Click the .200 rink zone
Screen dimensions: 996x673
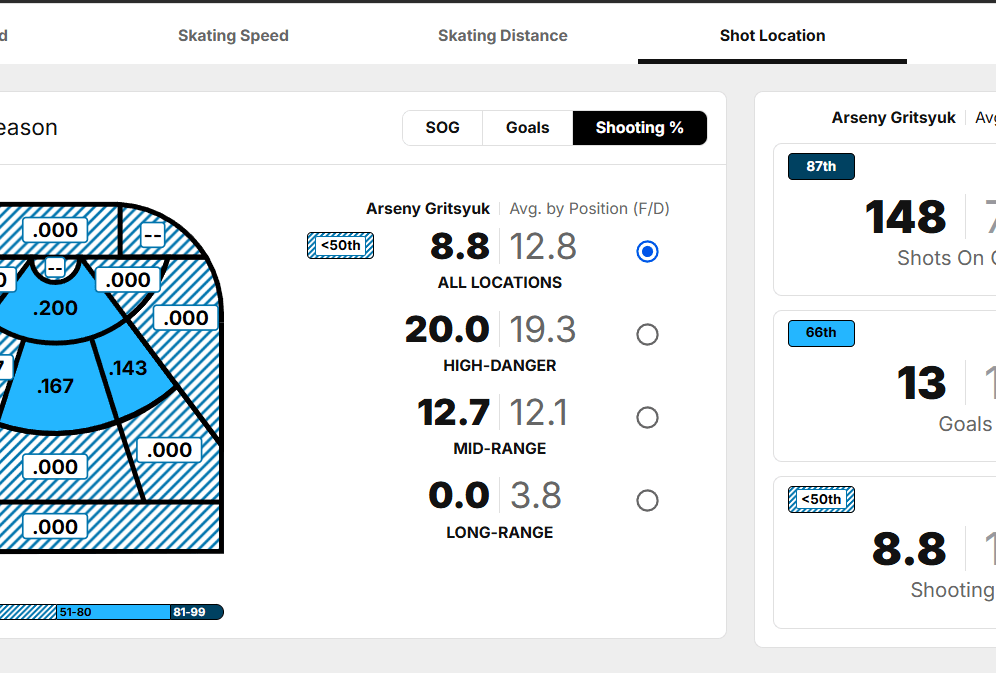click(55, 308)
